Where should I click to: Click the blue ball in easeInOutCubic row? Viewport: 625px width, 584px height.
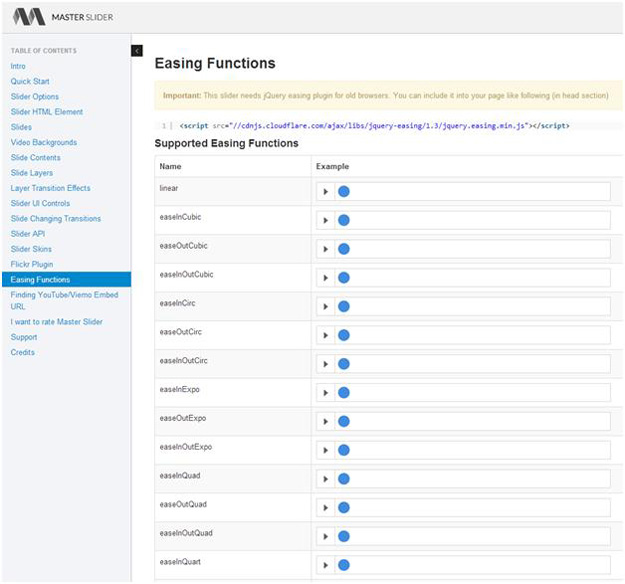pos(344,278)
